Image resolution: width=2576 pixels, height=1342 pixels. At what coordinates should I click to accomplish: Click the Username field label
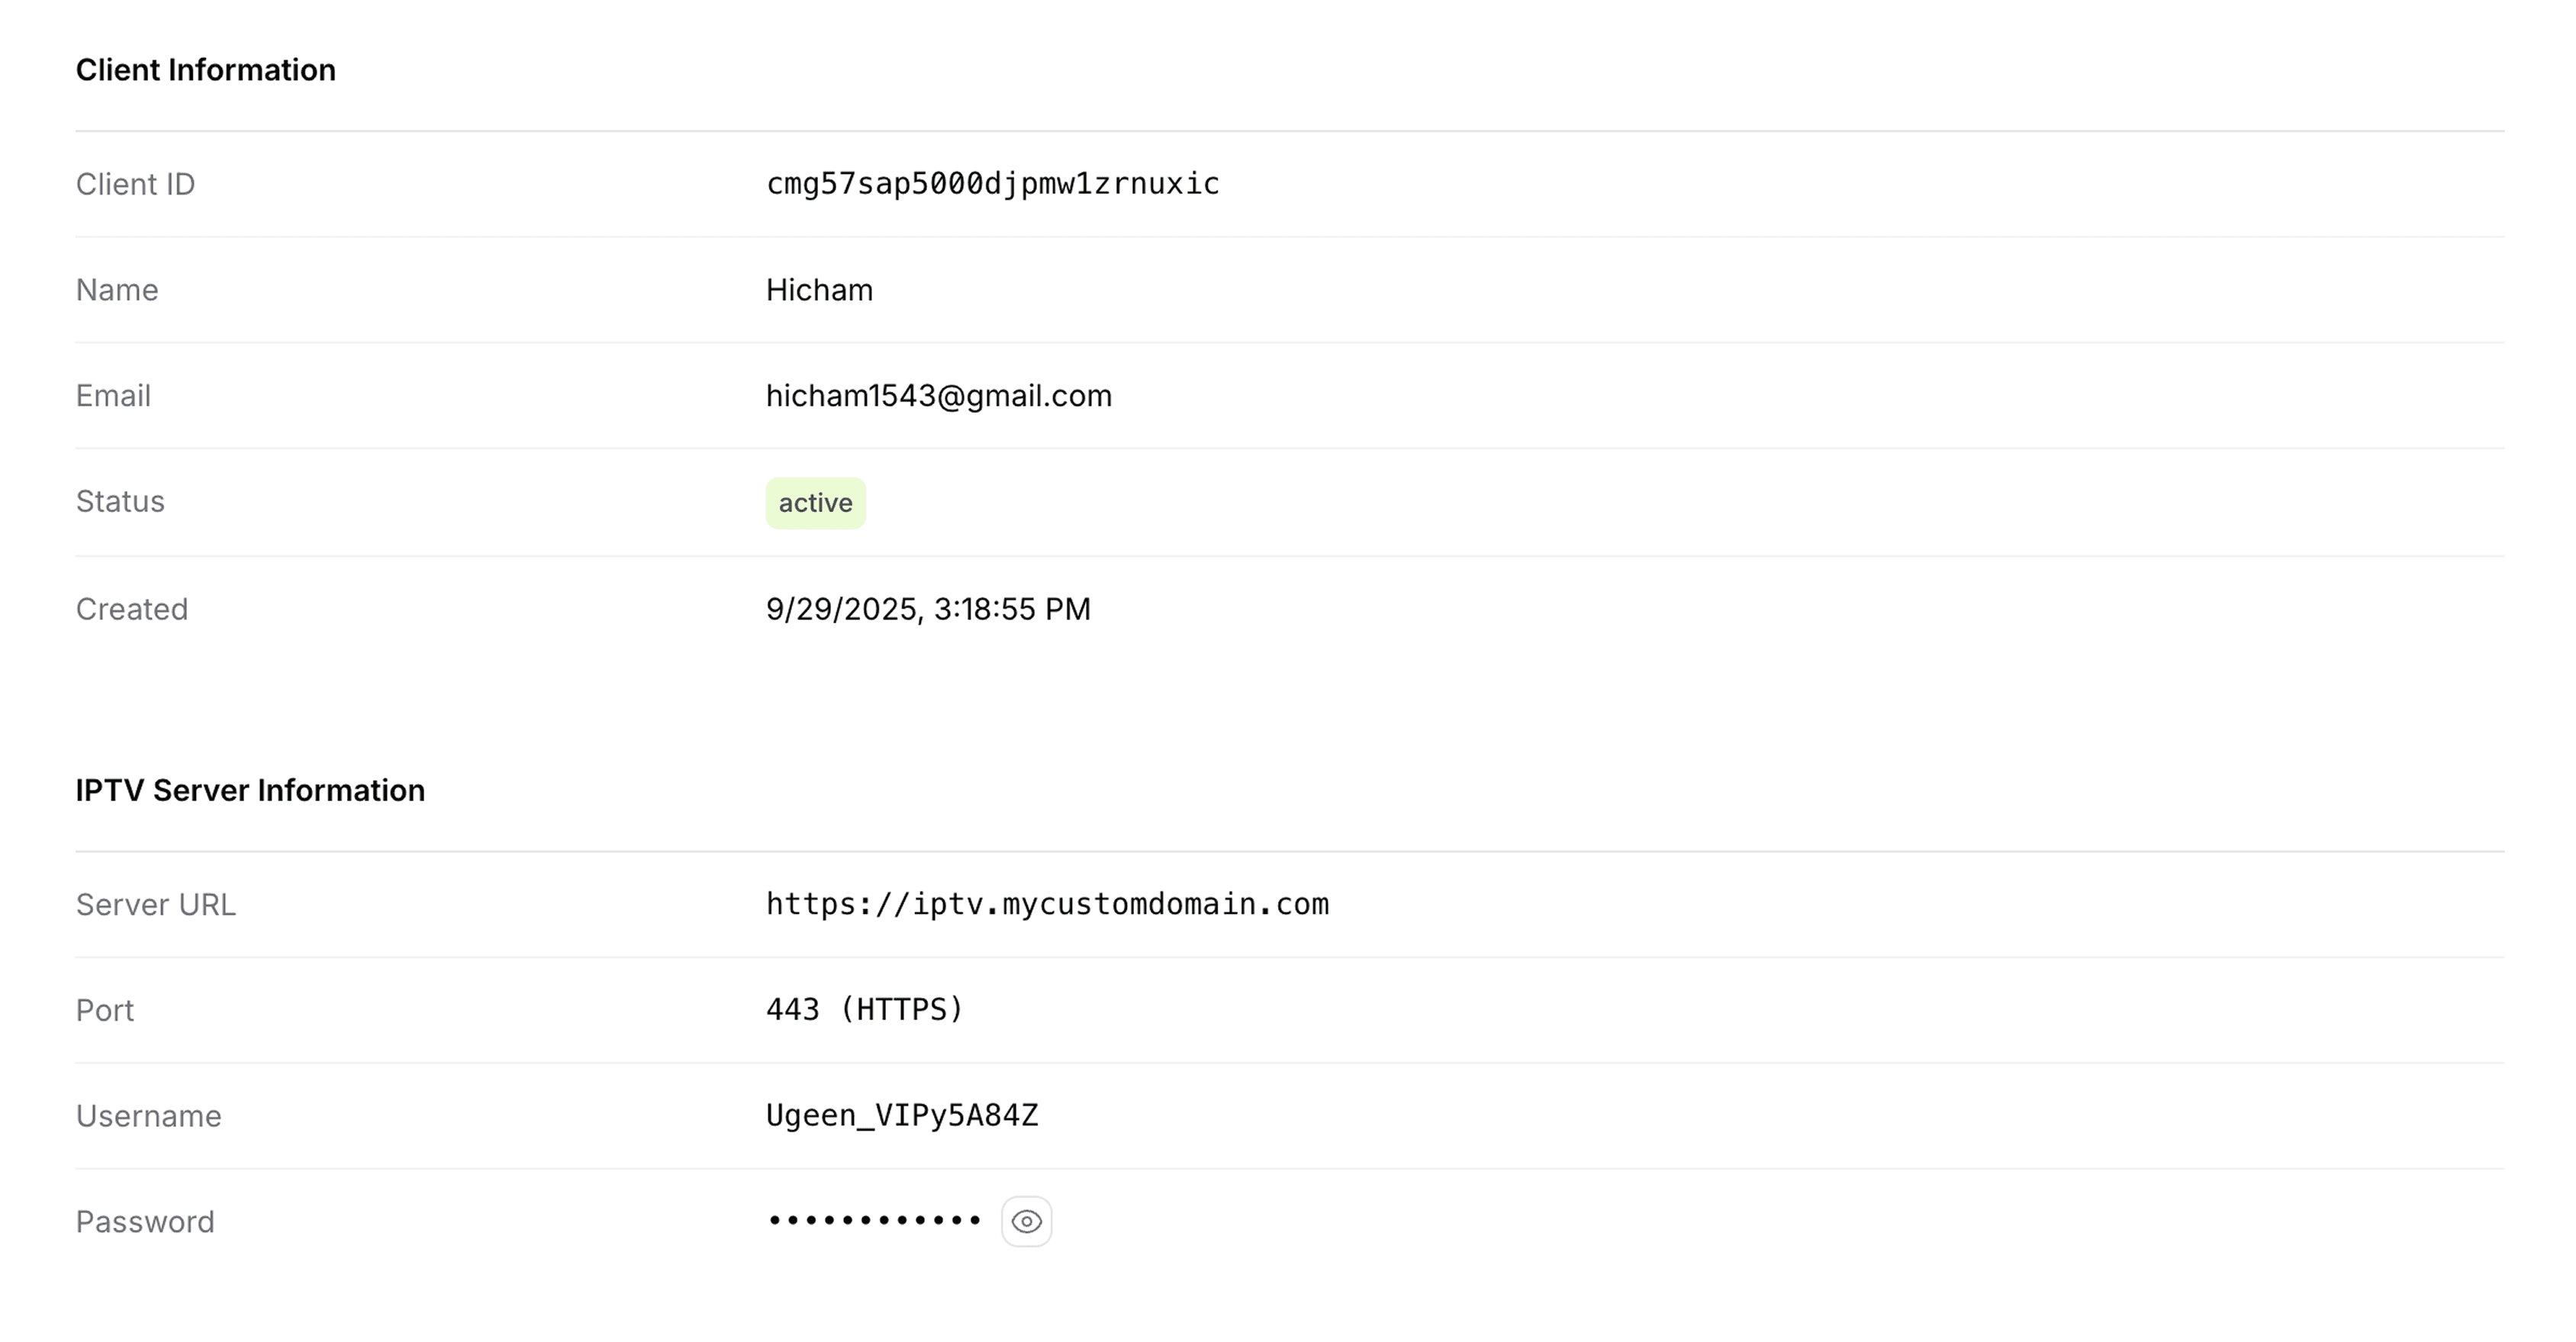[149, 1115]
